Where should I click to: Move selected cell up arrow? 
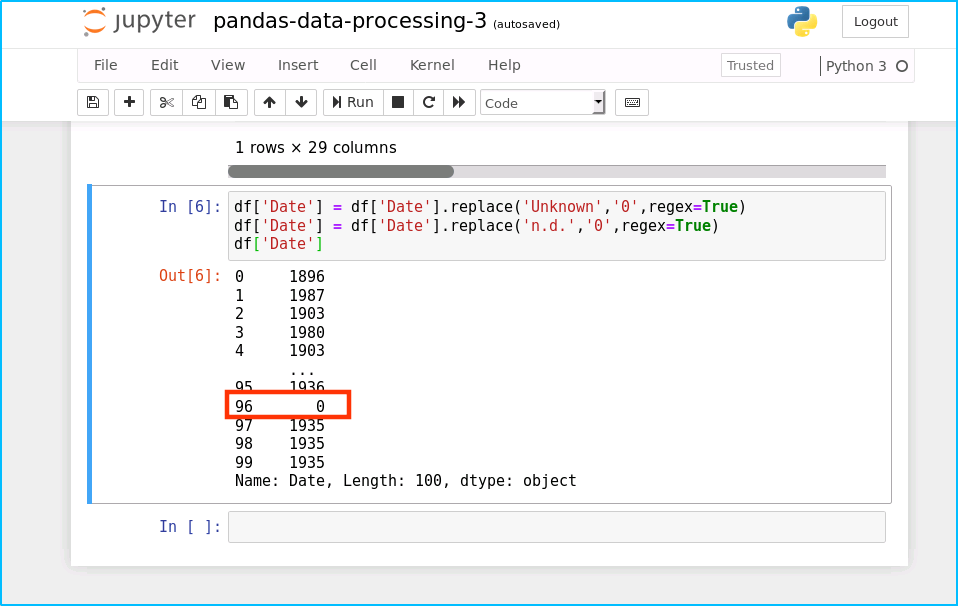[269, 103]
